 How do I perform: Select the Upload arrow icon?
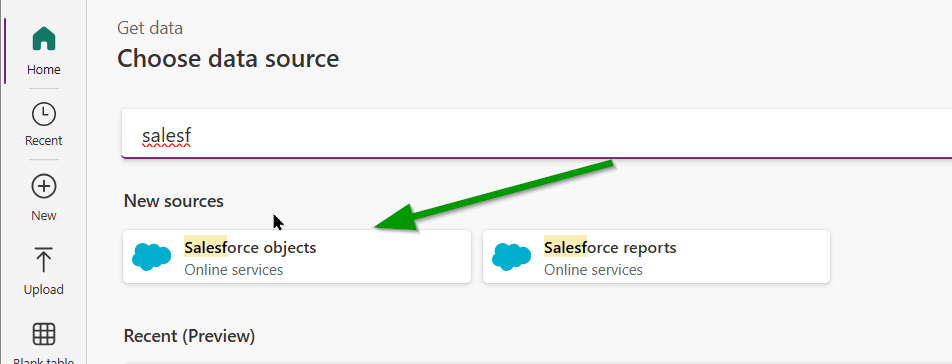coord(44,260)
